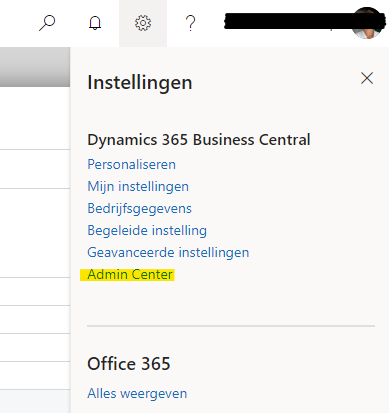This screenshot has height=413, width=389.
Task: Open the Personaliseren link
Action: (x=131, y=164)
